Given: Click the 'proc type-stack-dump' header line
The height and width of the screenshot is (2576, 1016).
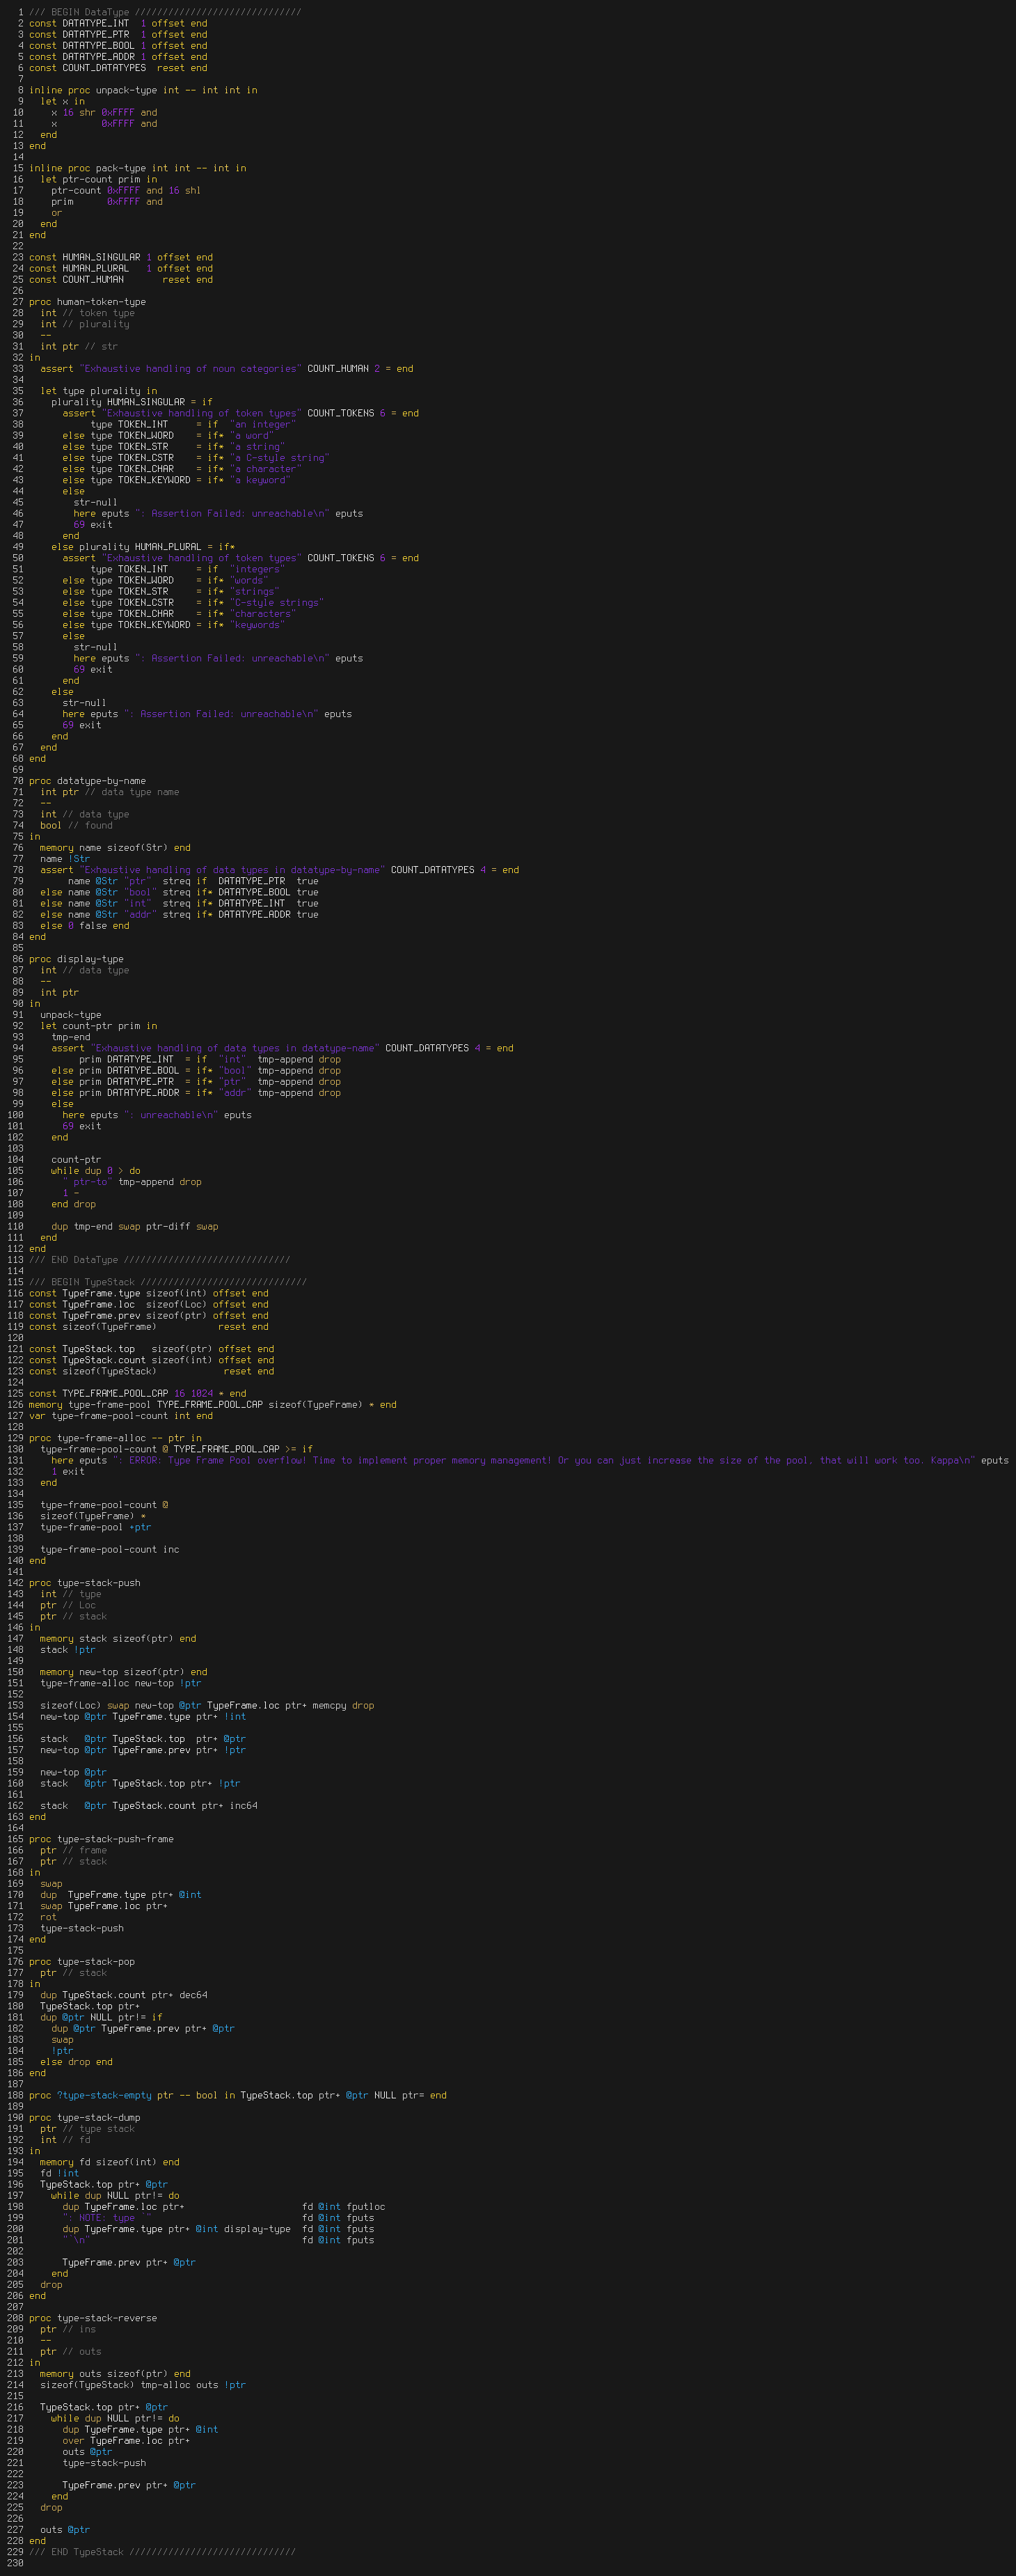Looking at the screenshot, I should pyautogui.click(x=84, y=2118).
